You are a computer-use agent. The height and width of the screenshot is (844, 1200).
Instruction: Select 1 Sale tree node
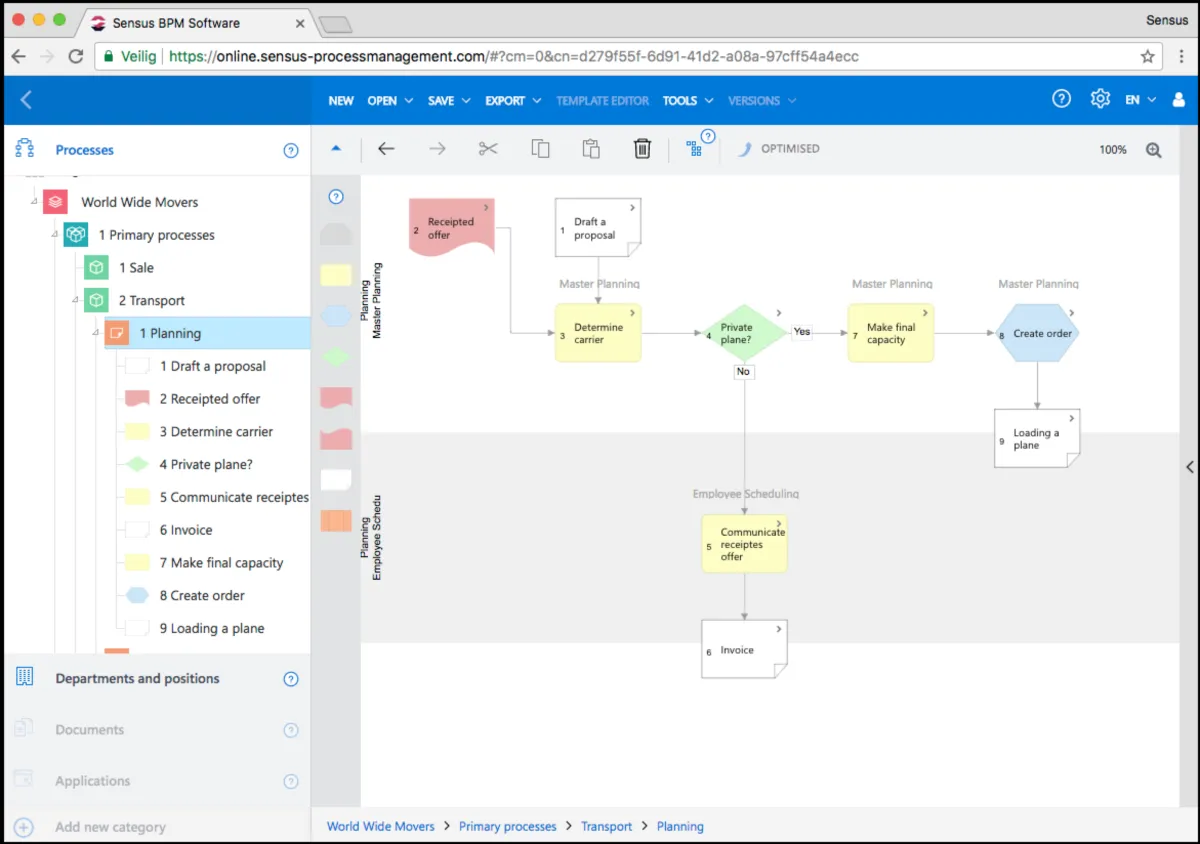(x=136, y=267)
